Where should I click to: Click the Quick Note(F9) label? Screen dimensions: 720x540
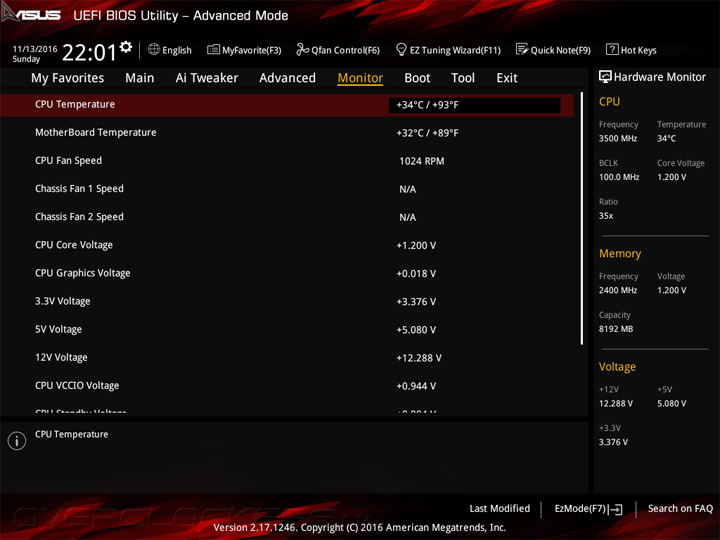(x=561, y=50)
